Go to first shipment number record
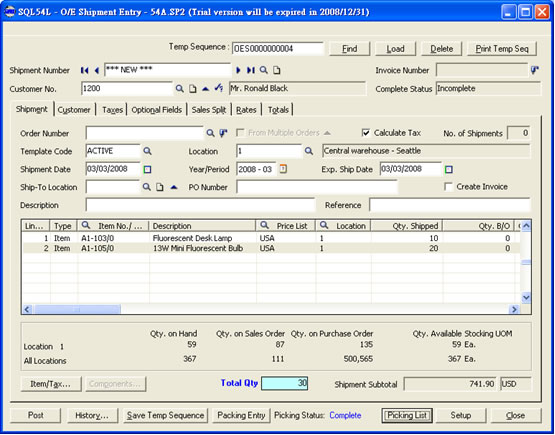This screenshot has height=435, width=555. click(84, 70)
